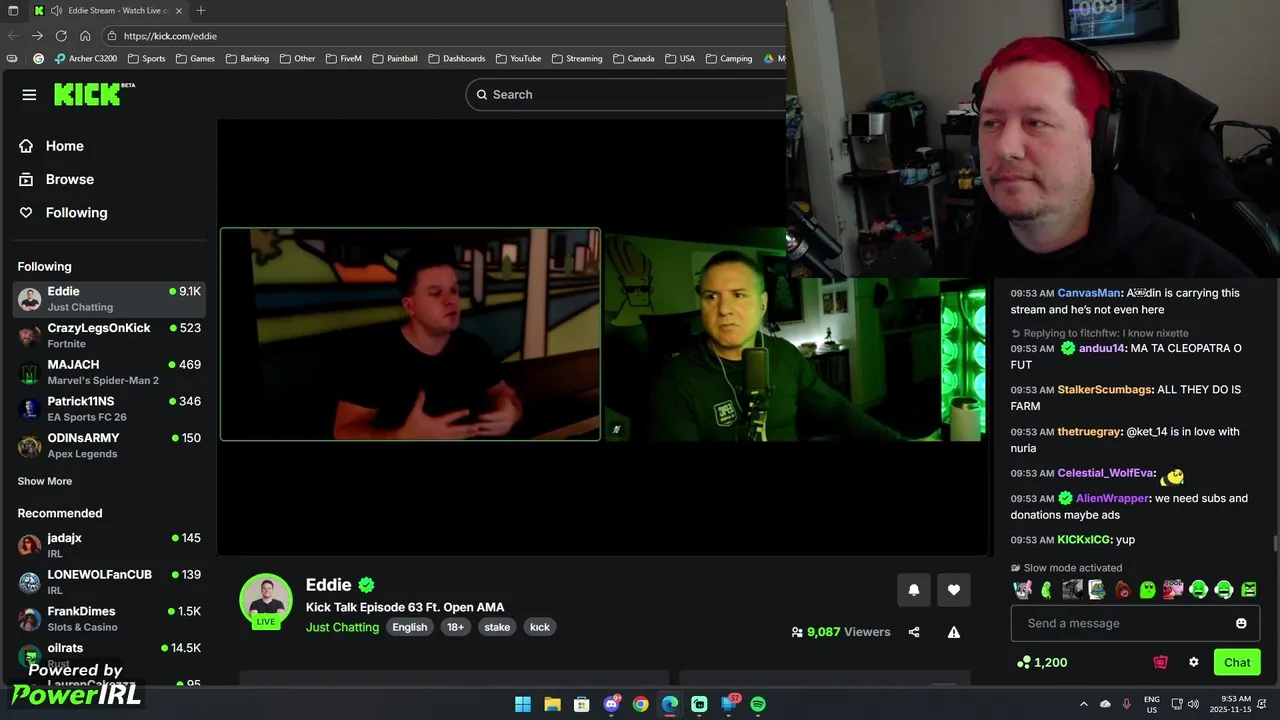Click StalkerScumbags username in chat
The height and width of the screenshot is (720, 1280).
pos(1105,390)
